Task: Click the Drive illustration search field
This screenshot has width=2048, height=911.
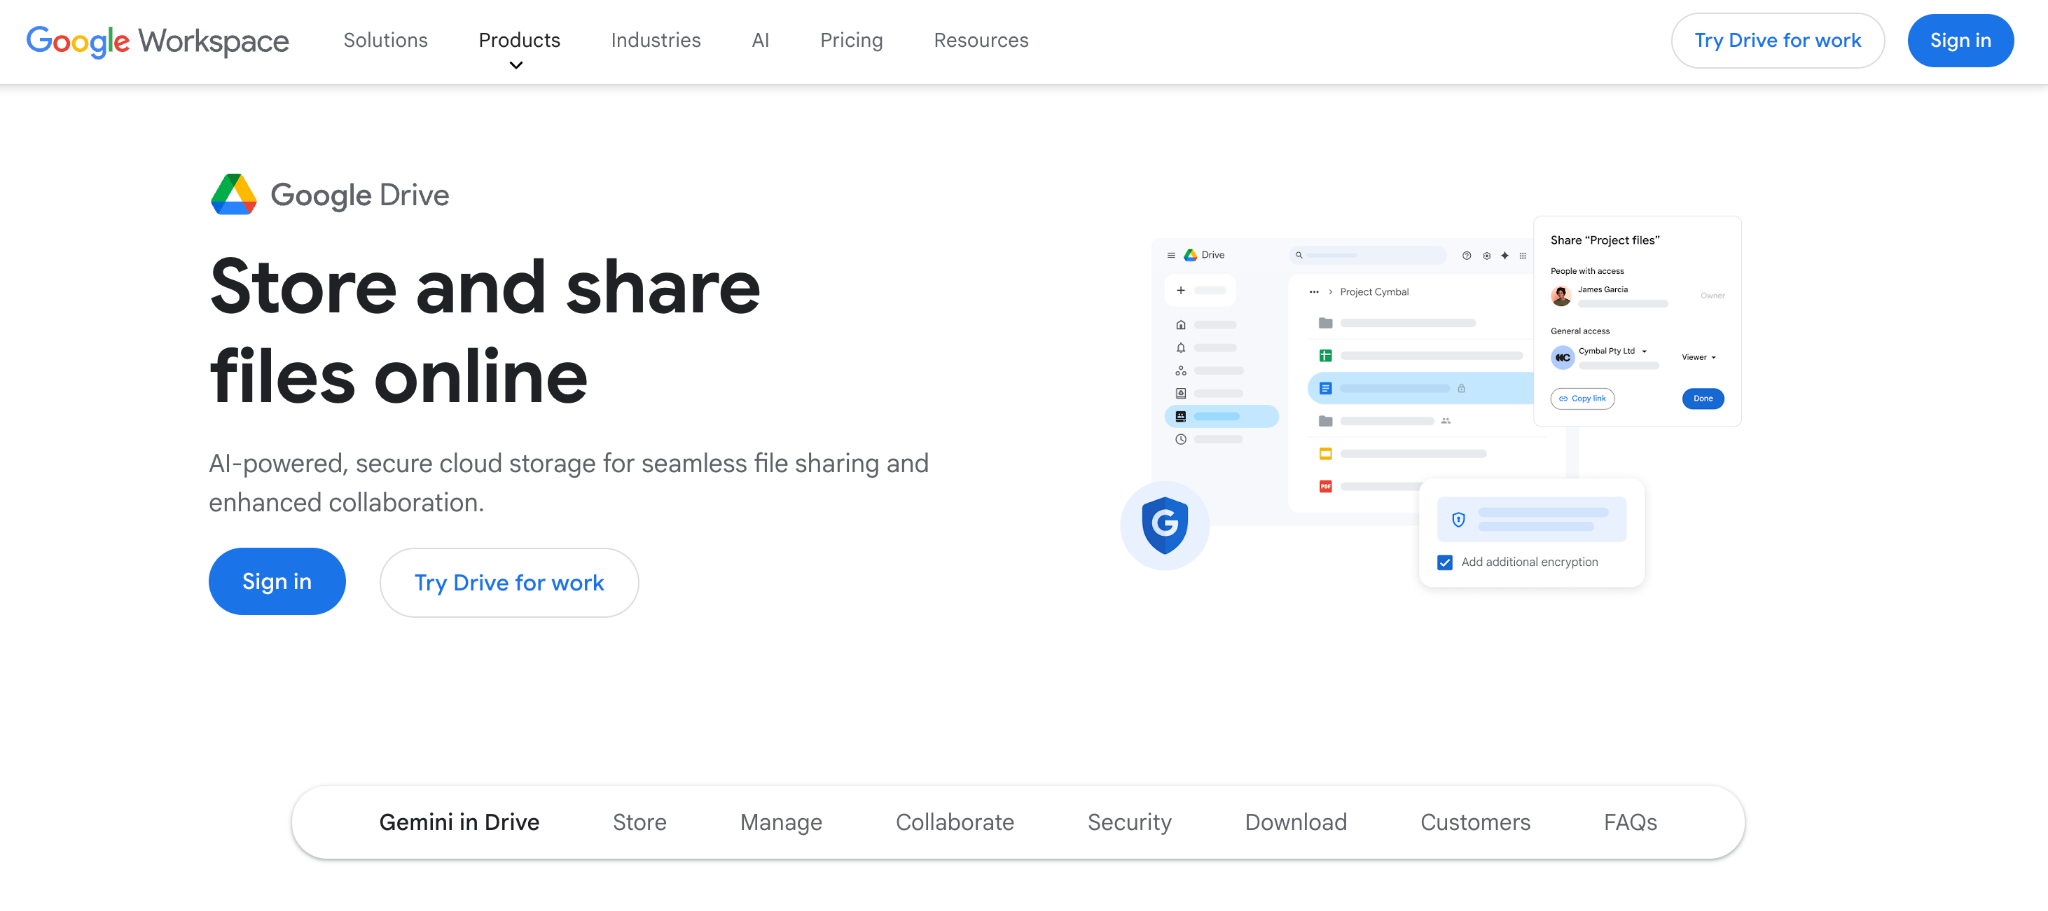Action: pyautogui.click(x=1368, y=255)
